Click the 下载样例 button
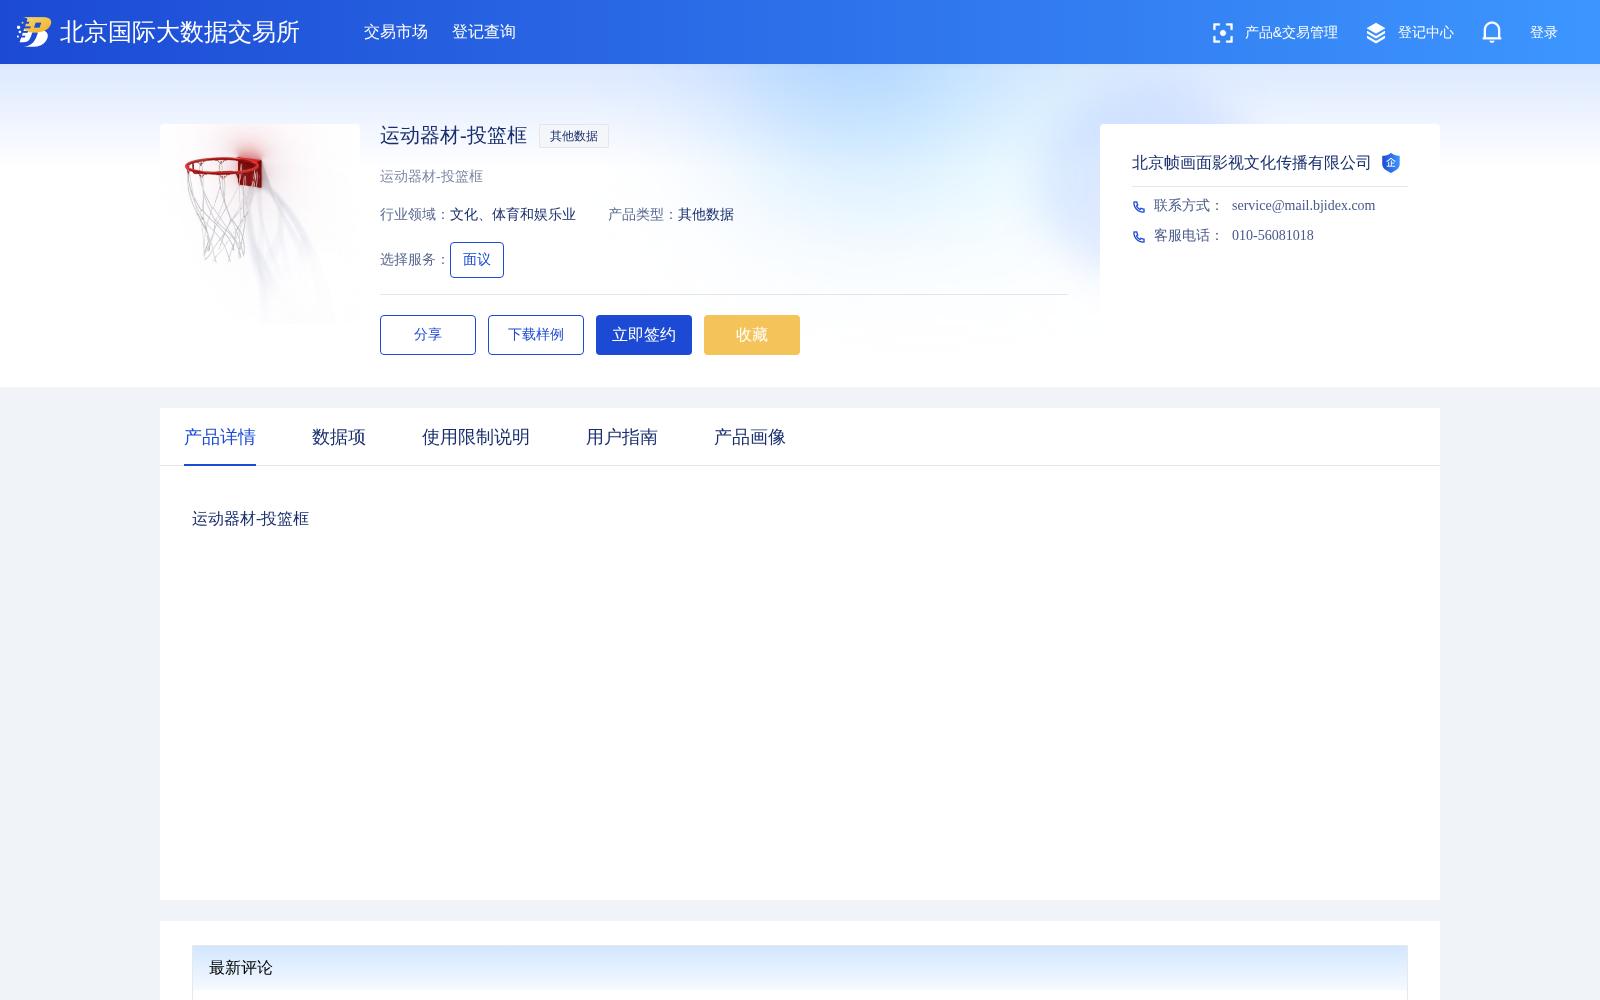 click(x=536, y=335)
